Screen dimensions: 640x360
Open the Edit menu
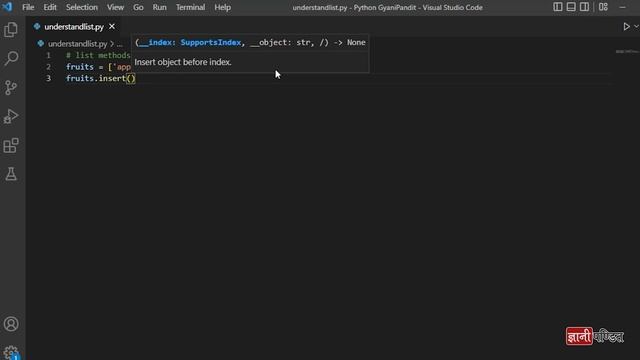click(x=50, y=7)
